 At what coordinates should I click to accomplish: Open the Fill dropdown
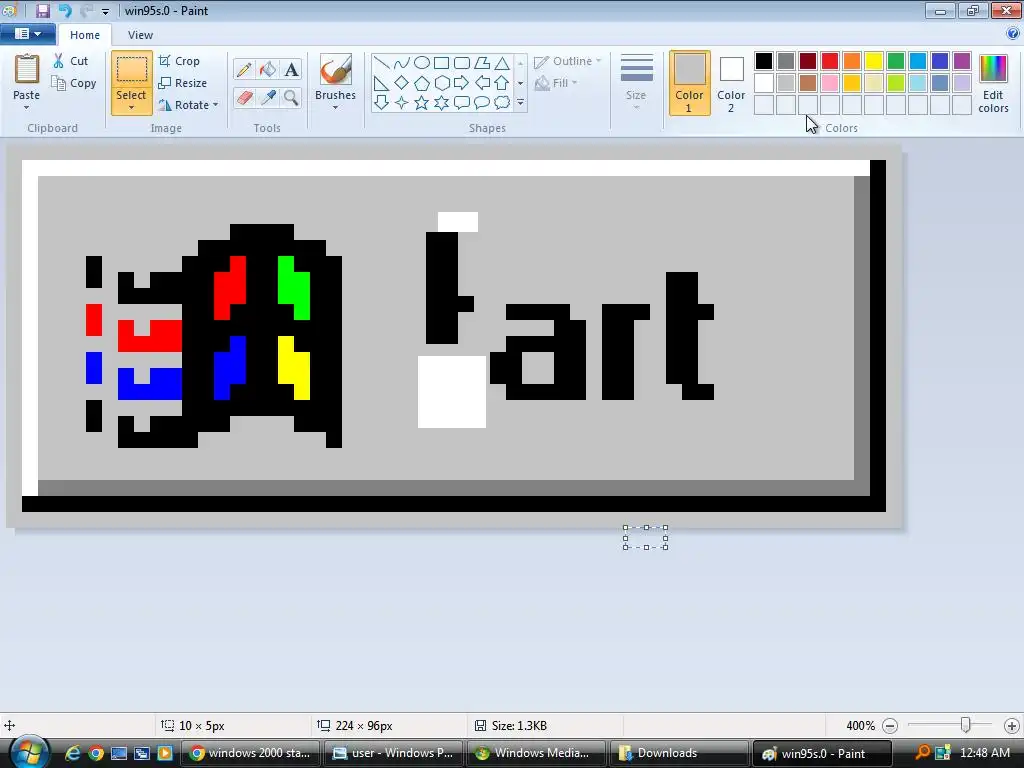click(x=556, y=83)
